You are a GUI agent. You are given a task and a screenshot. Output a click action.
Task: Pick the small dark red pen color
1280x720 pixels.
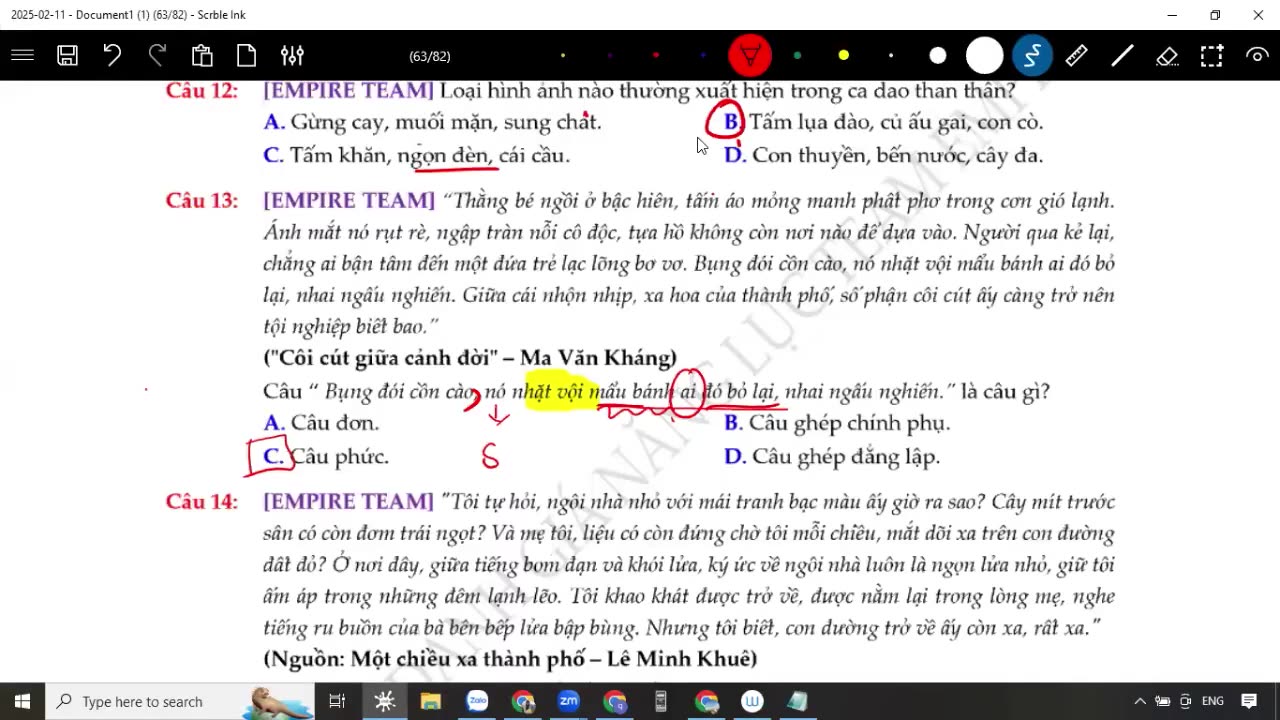(x=656, y=56)
